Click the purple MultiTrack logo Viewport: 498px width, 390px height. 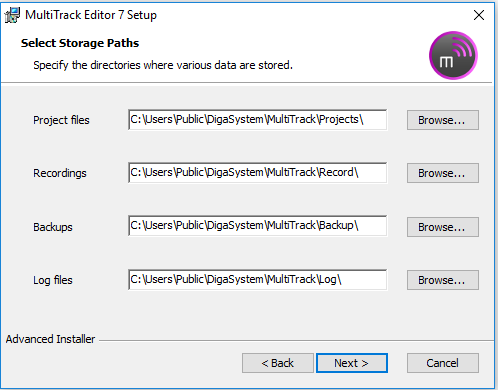click(x=453, y=55)
